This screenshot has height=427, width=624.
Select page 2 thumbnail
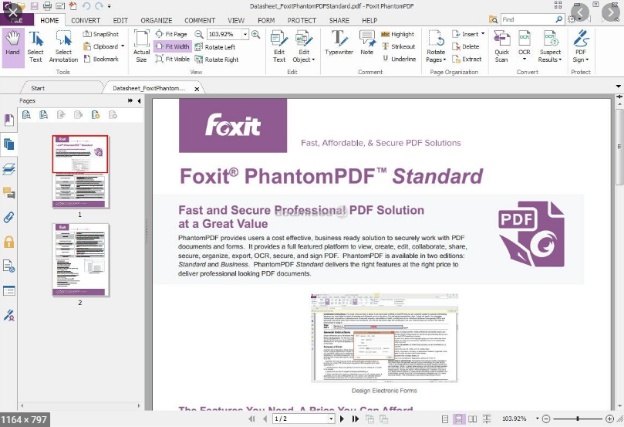80,260
